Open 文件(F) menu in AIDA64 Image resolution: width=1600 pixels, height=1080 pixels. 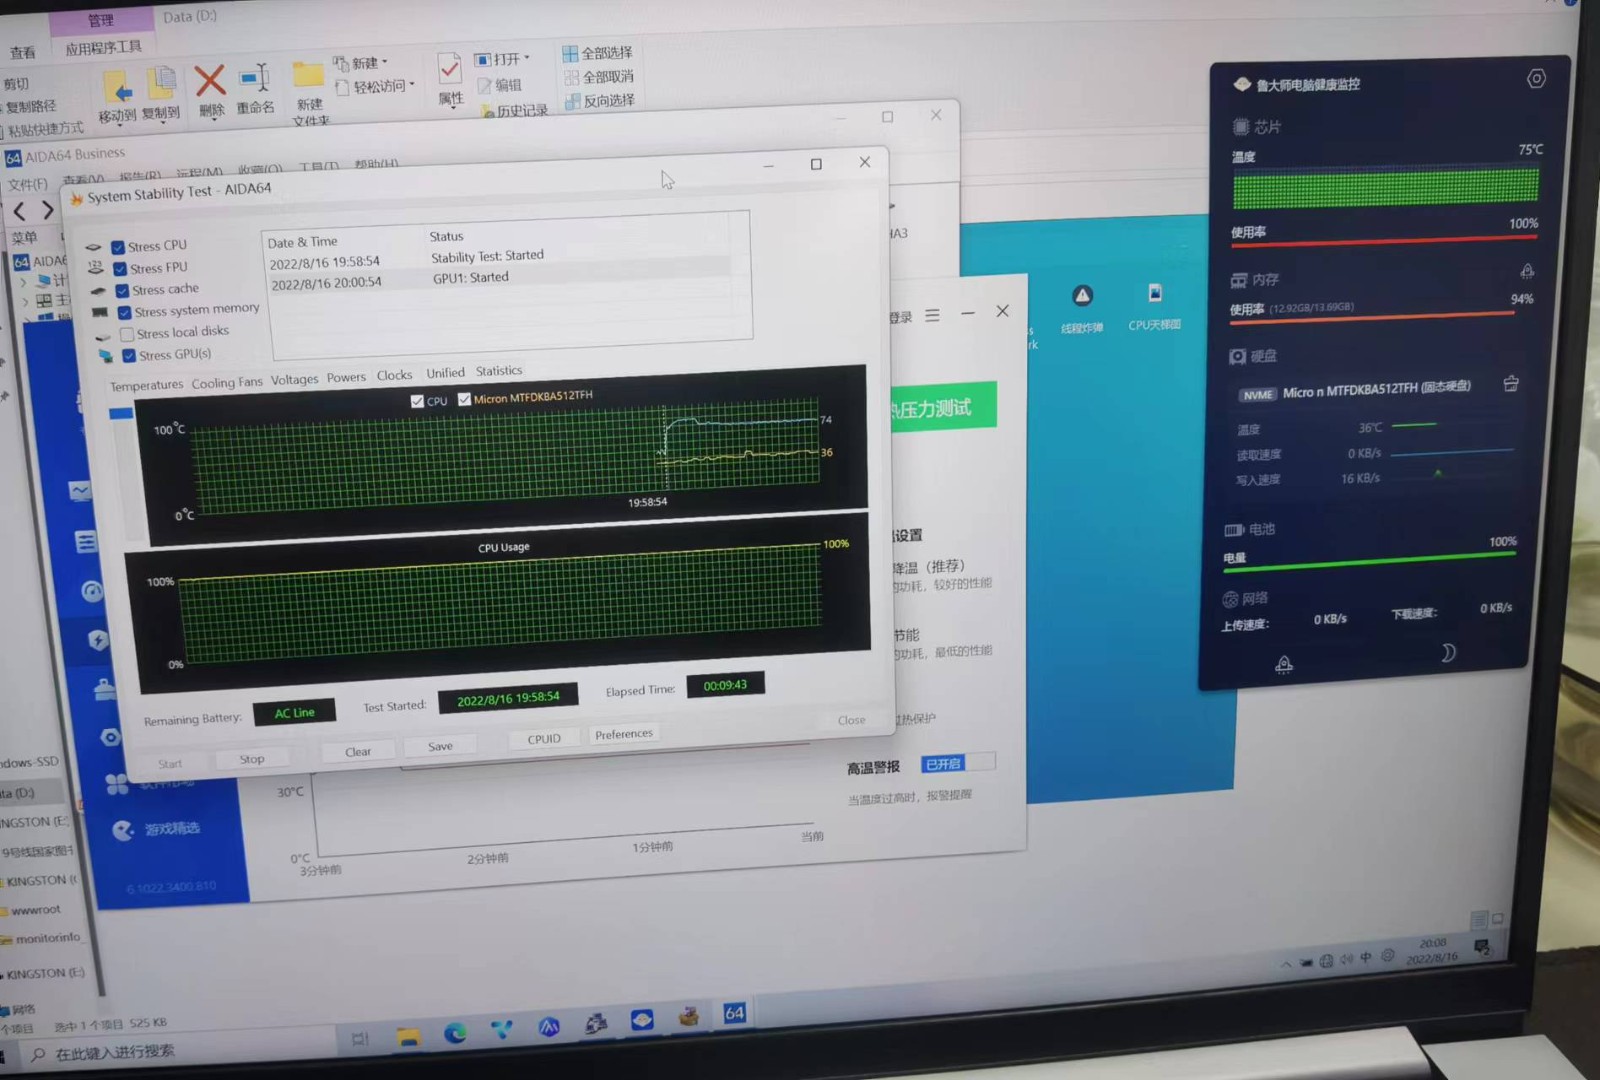(27, 184)
